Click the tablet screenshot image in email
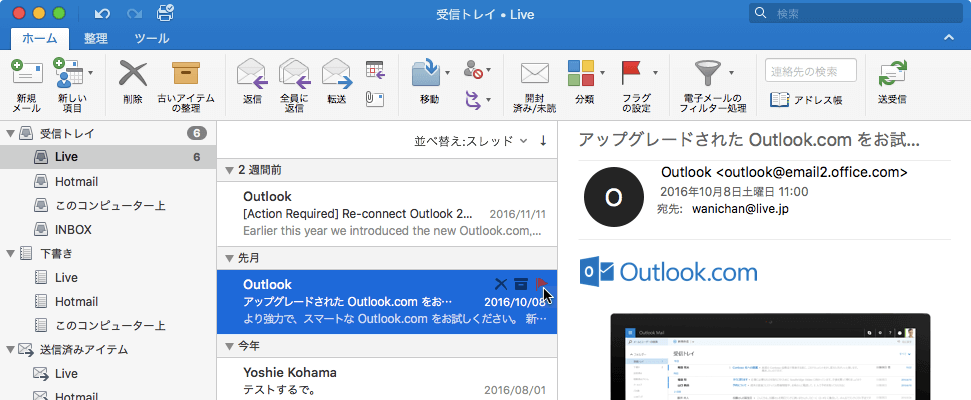Viewport: 971px width, 400px height. coord(771,356)
